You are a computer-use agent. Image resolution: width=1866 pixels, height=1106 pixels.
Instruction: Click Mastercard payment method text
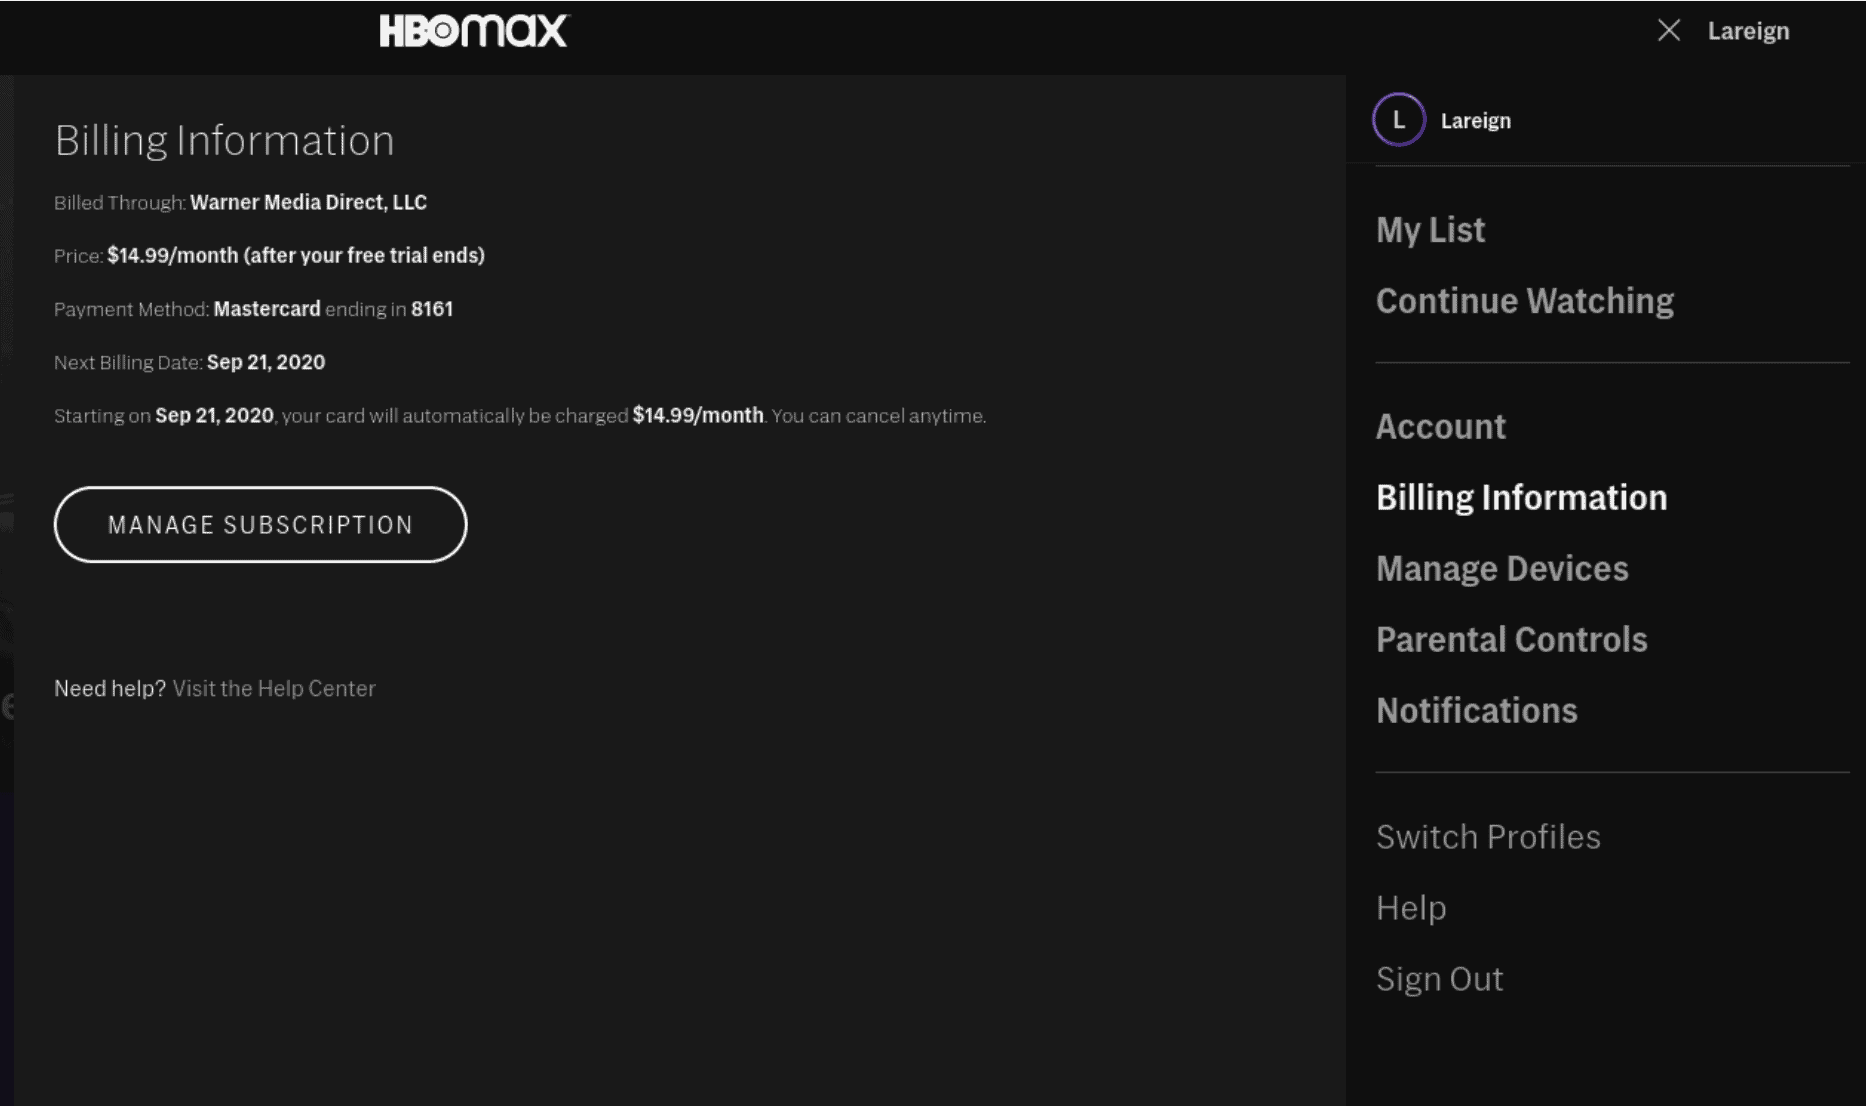[266, 309]
